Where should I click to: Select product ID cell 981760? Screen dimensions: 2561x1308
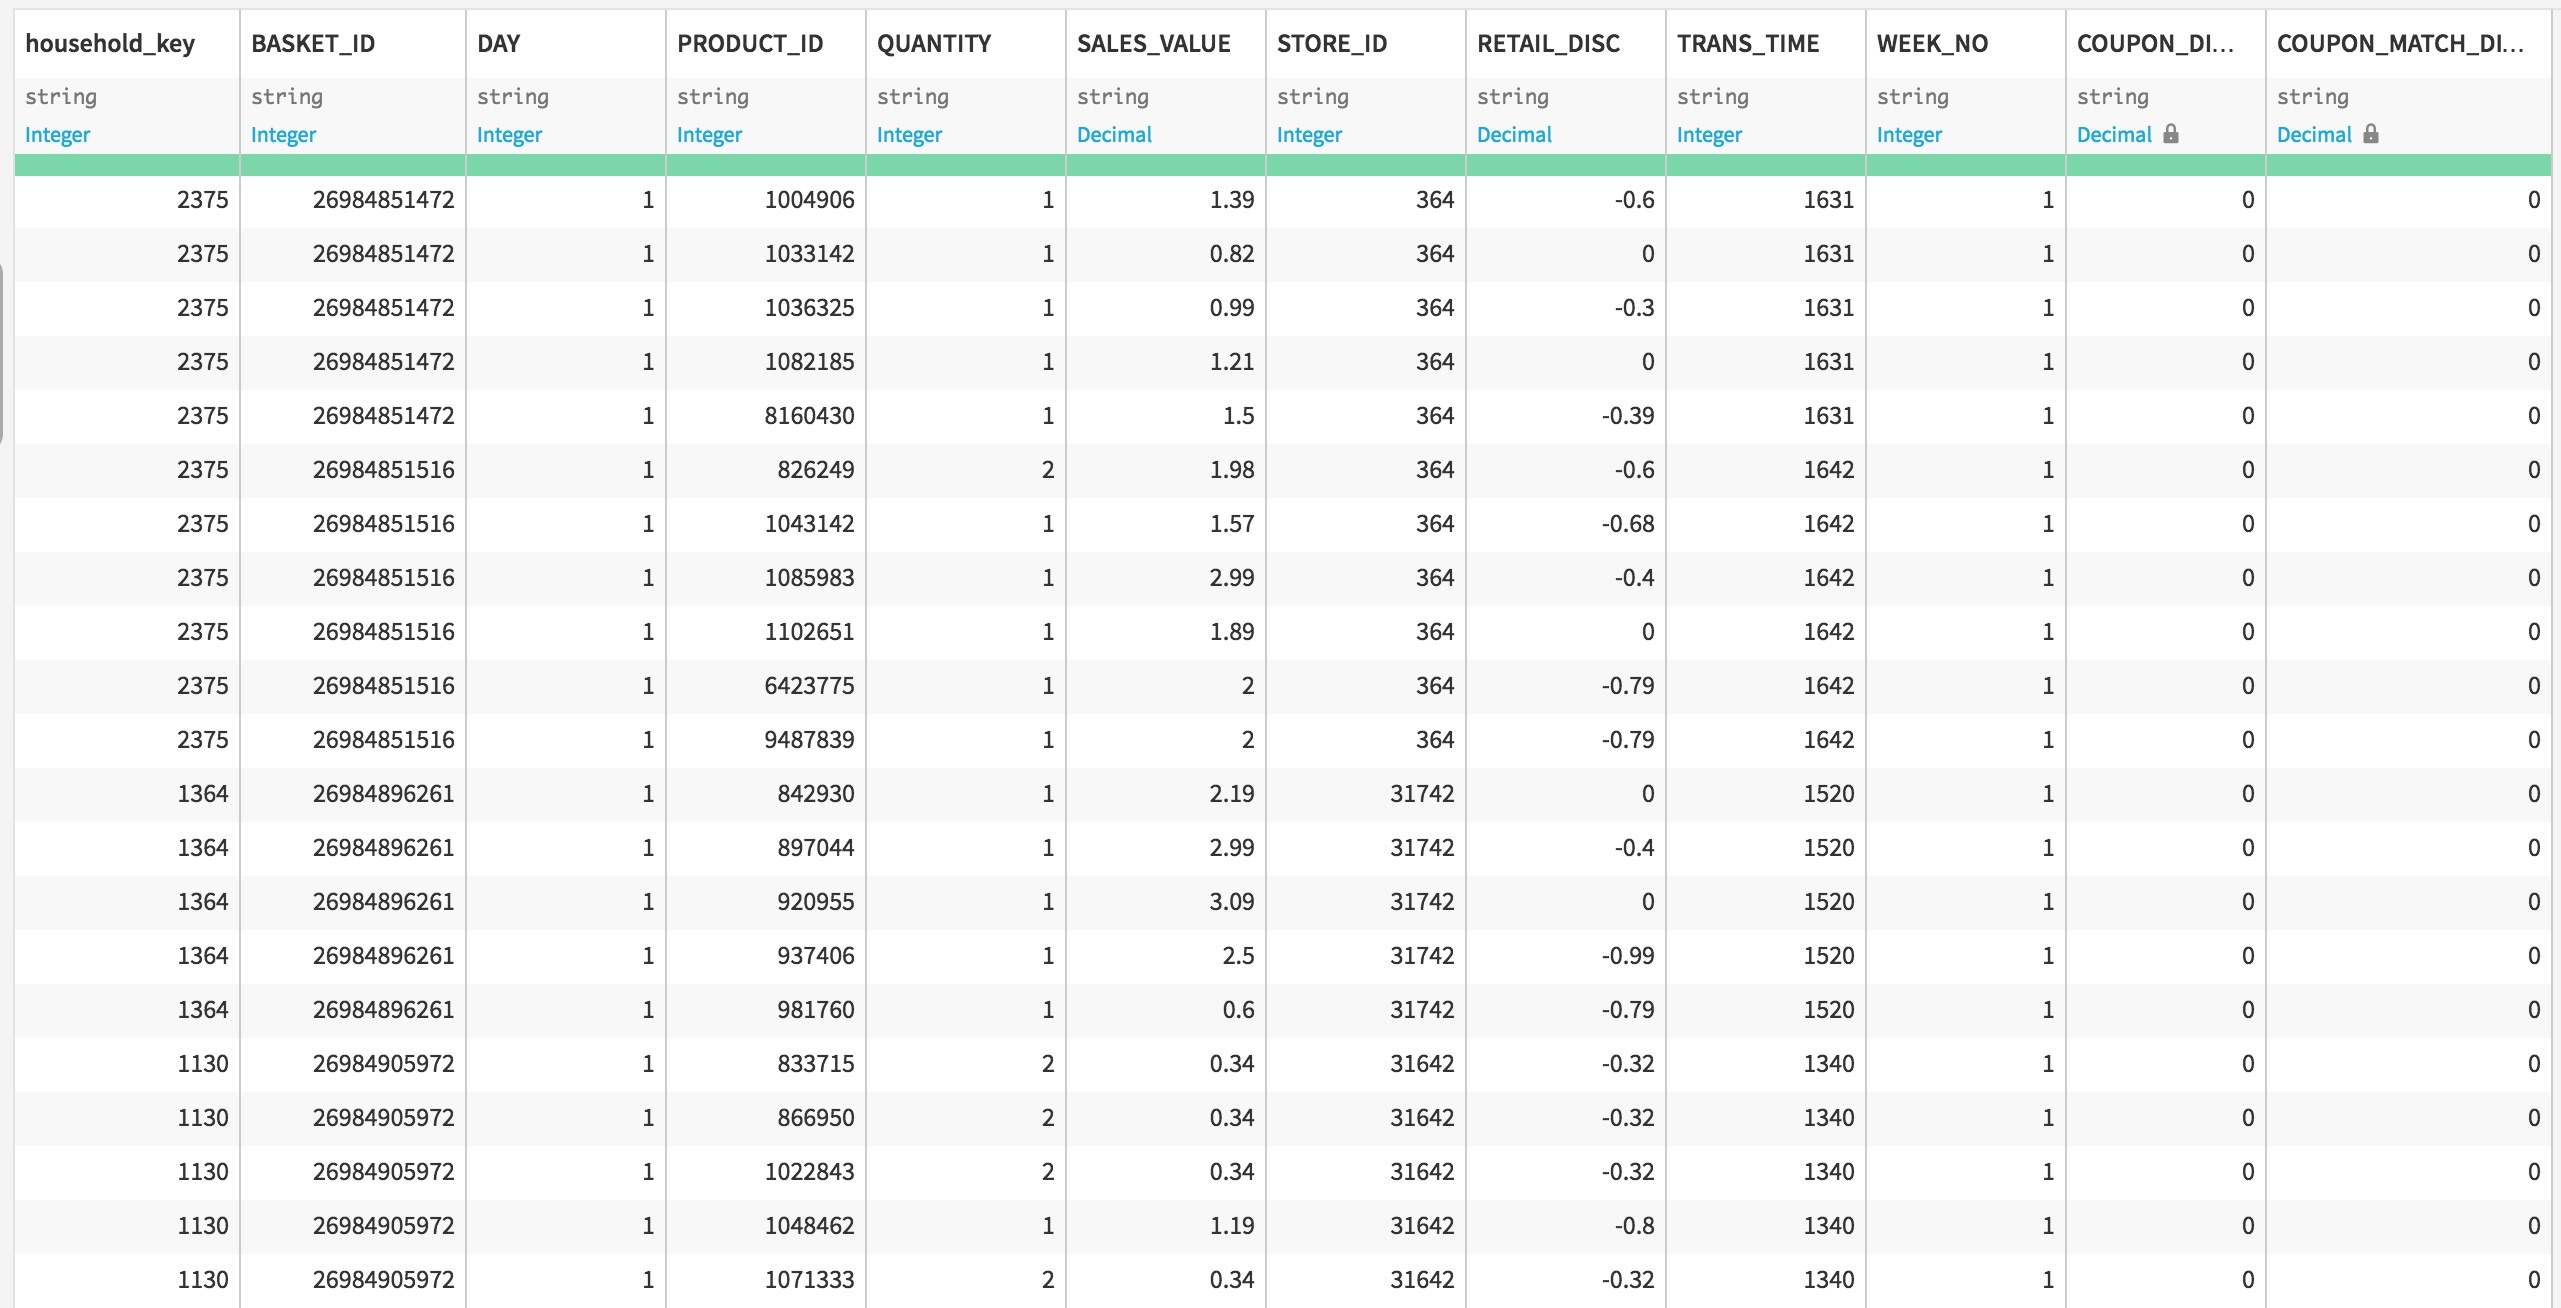pyautogui.click(x=766, y=1010)
